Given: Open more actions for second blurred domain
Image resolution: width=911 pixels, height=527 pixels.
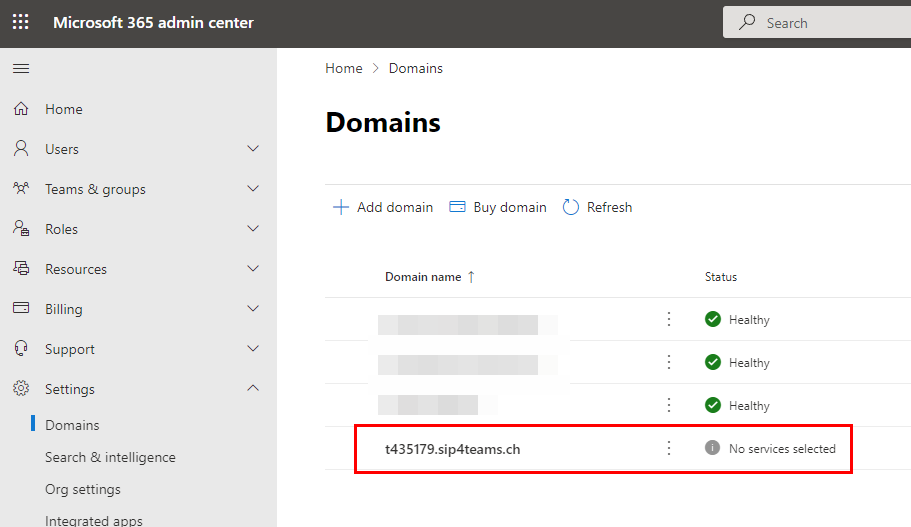Looking at the screenshot, I should 669,362.
